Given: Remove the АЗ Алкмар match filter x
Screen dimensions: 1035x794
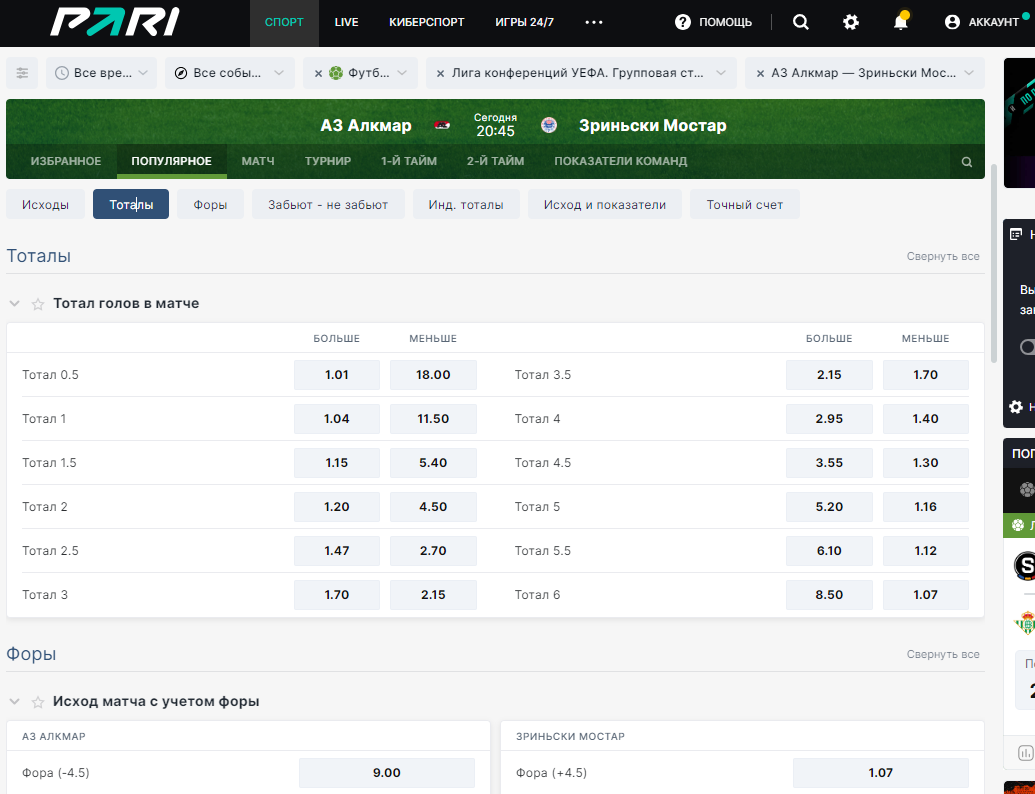Looking at the screenshot, I should pos(760,73).
